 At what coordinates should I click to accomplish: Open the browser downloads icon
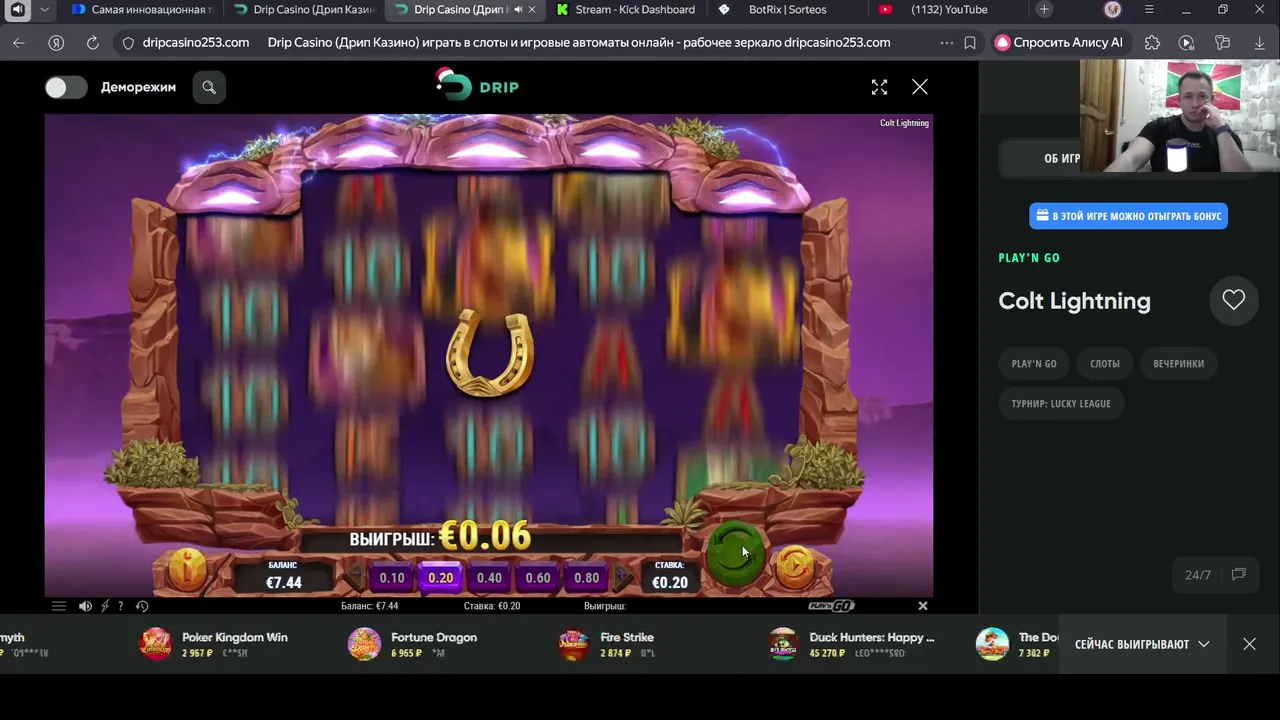pyautogui.click(x=1259, y=43)
